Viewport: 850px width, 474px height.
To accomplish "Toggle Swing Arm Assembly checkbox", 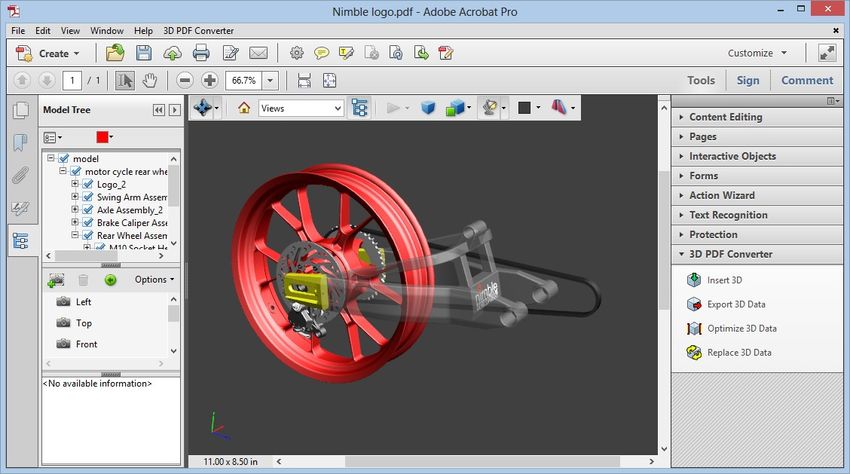I will 88,197.
